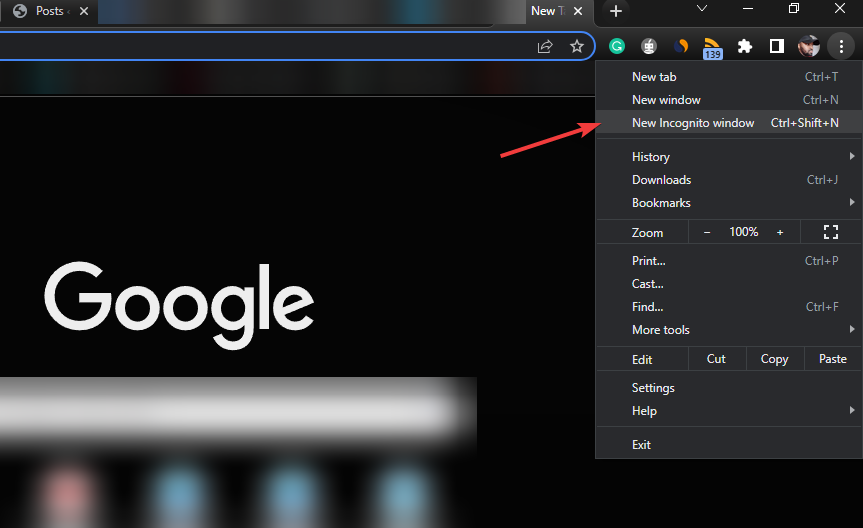Screen dimensions: 863x528
Task: Decrease zoom with the minus button
Action: tap(707, 232)
